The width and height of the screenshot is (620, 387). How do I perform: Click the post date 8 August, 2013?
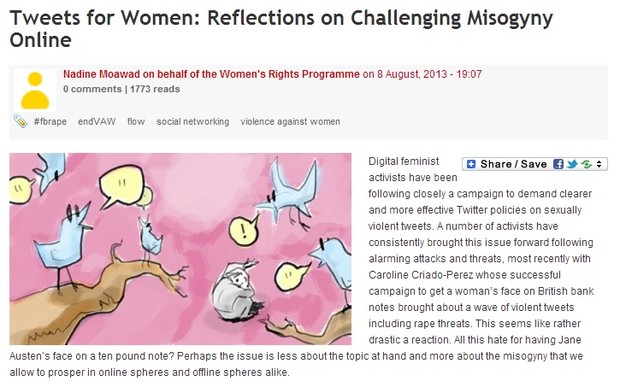tap(412, 74)
